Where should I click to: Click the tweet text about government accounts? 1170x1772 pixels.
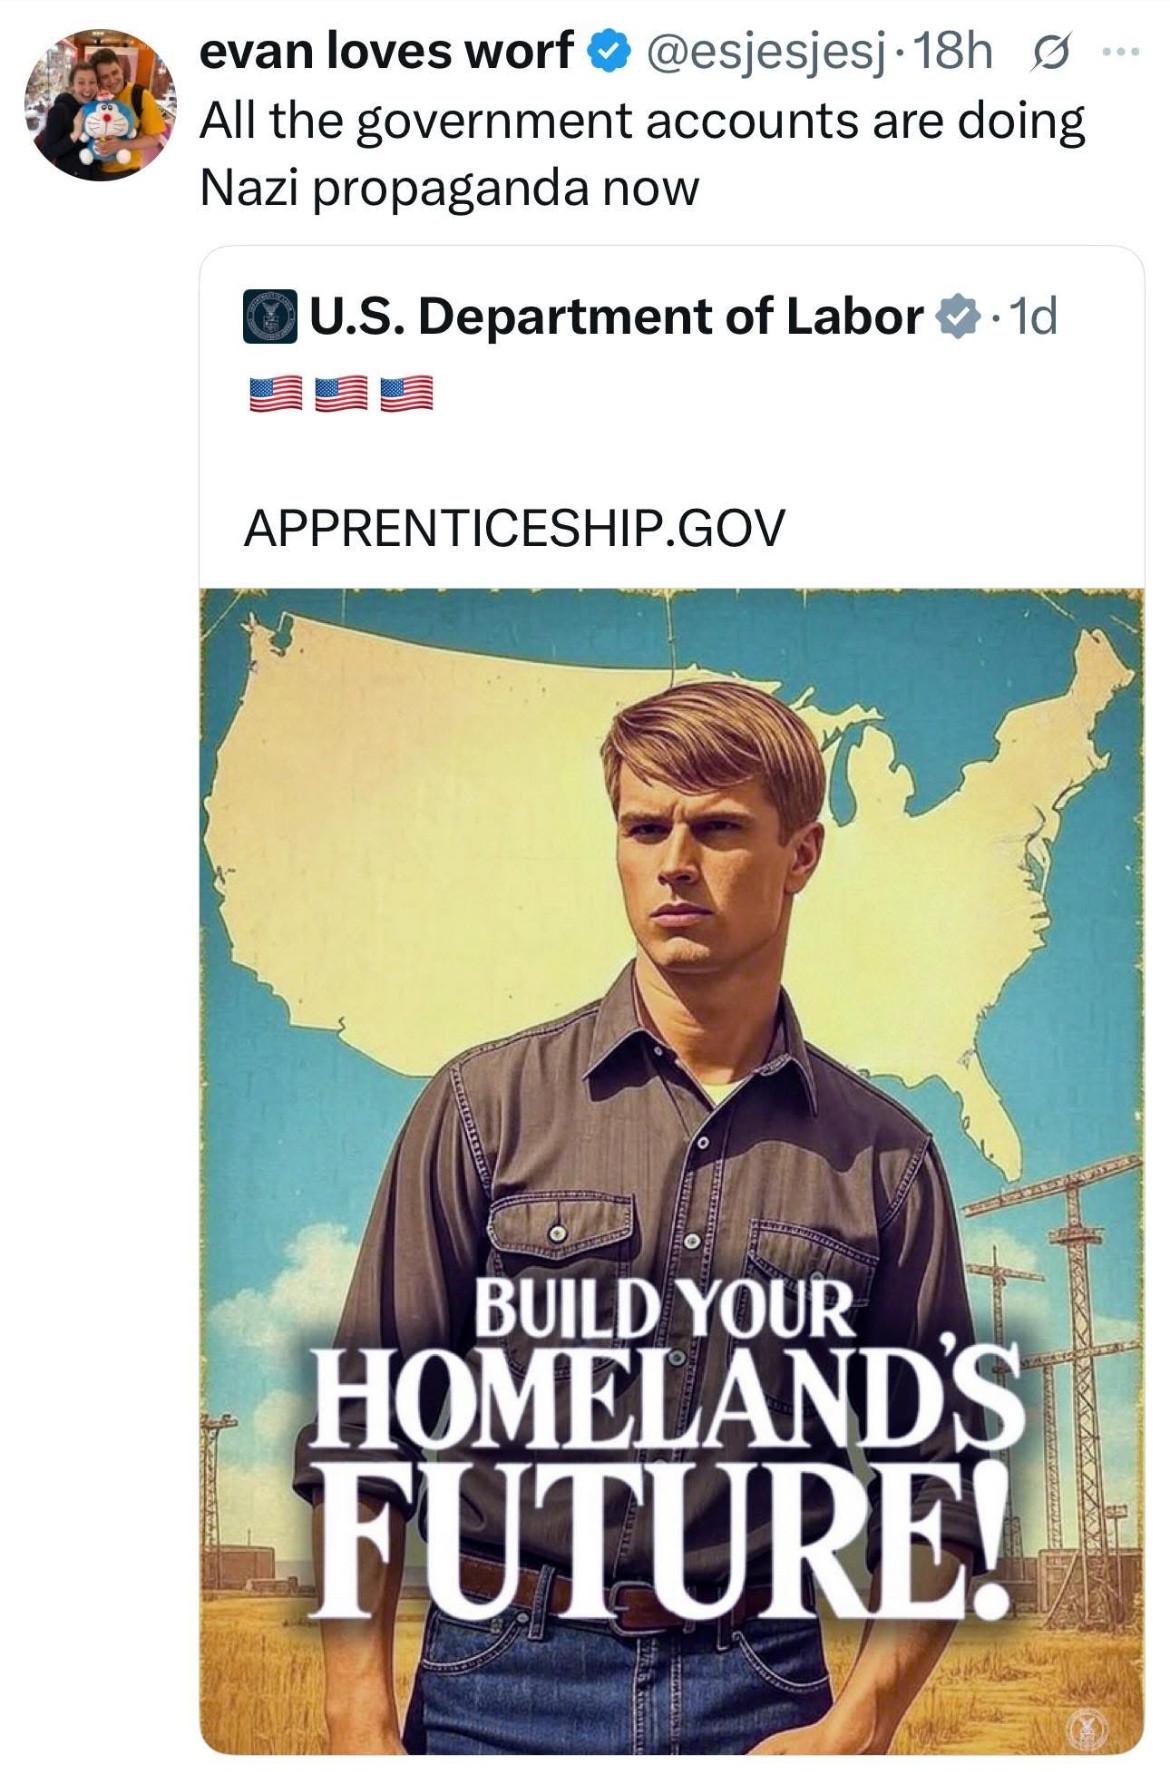click(642, 154)
